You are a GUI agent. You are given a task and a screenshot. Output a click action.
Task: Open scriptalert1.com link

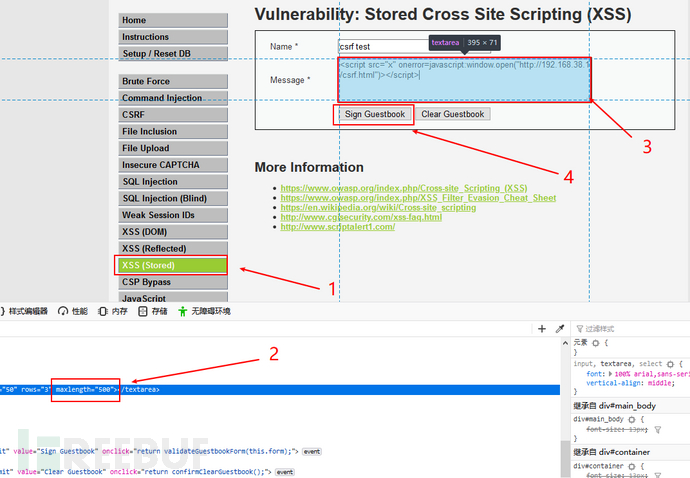[x=338, y=227]
